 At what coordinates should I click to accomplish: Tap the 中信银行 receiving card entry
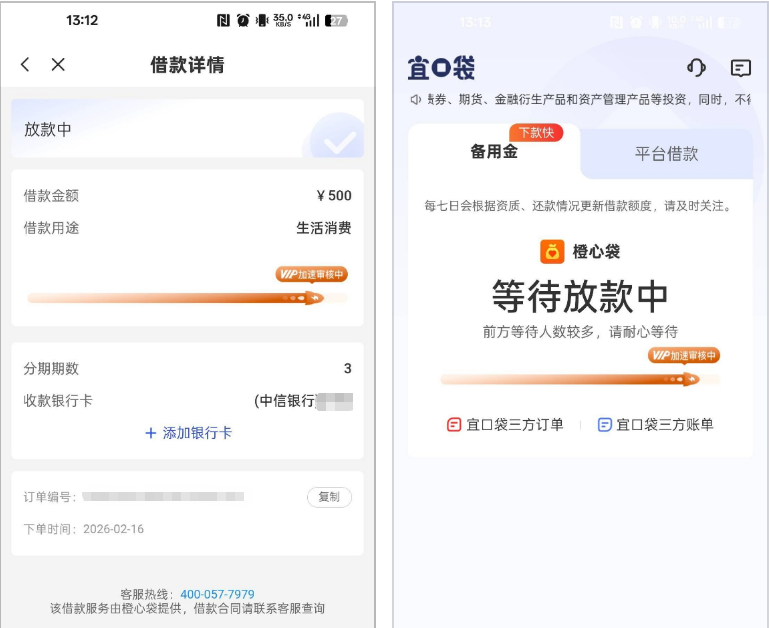303,401
